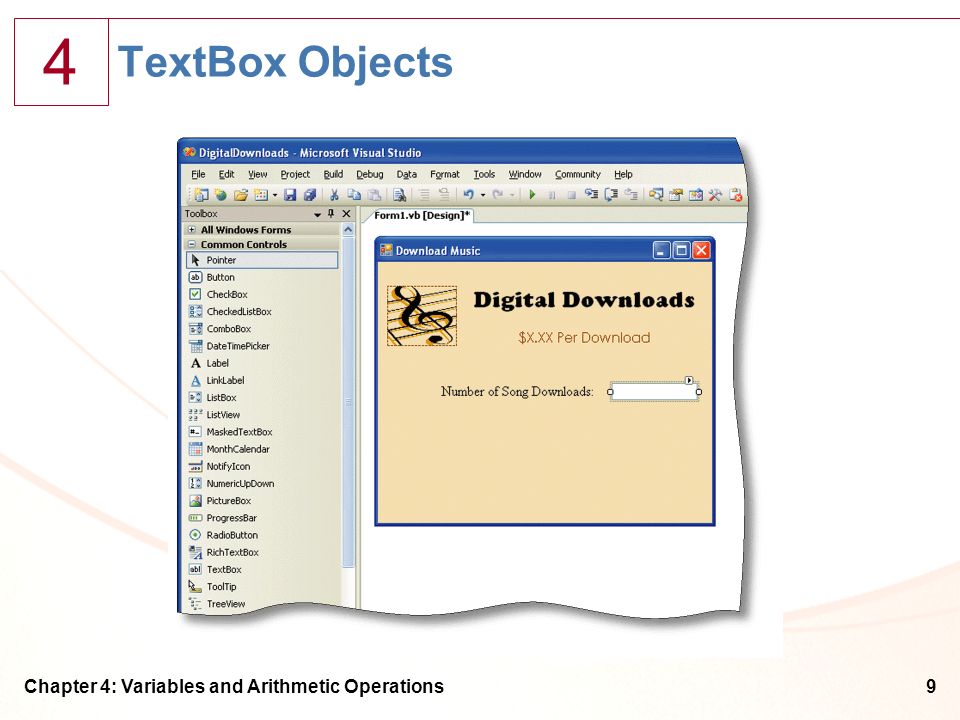Click the Toolbox scroll up arrow
This screenshot has width=960, height=720.
348,230
